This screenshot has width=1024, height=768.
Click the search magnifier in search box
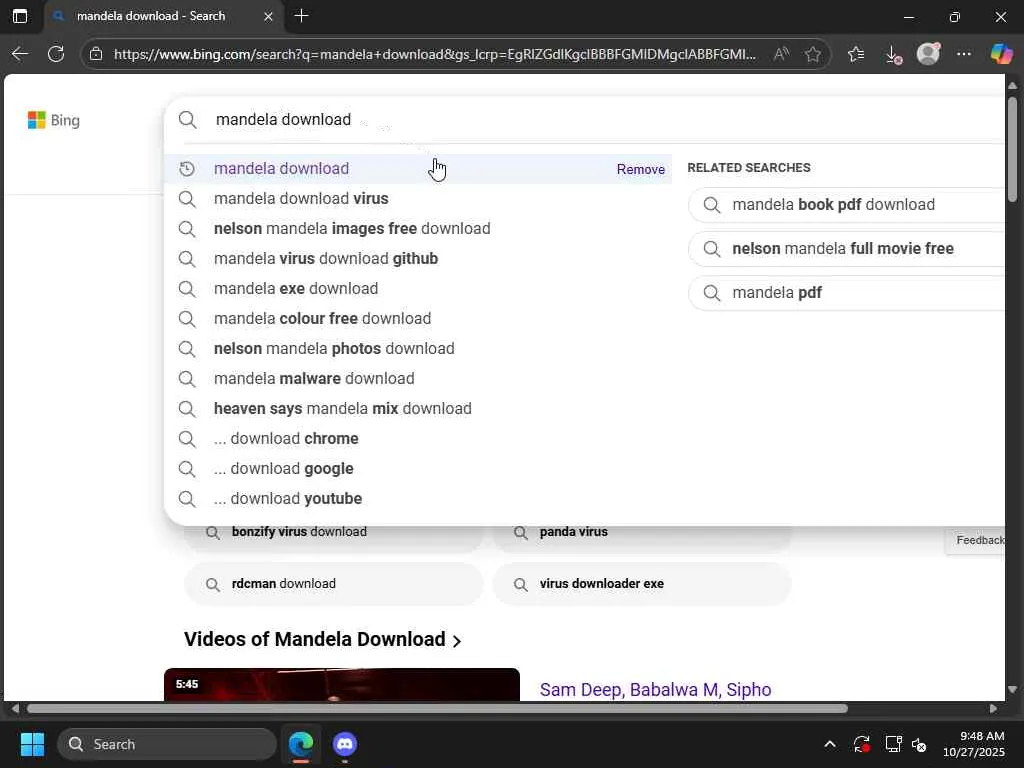click(187, 120)
